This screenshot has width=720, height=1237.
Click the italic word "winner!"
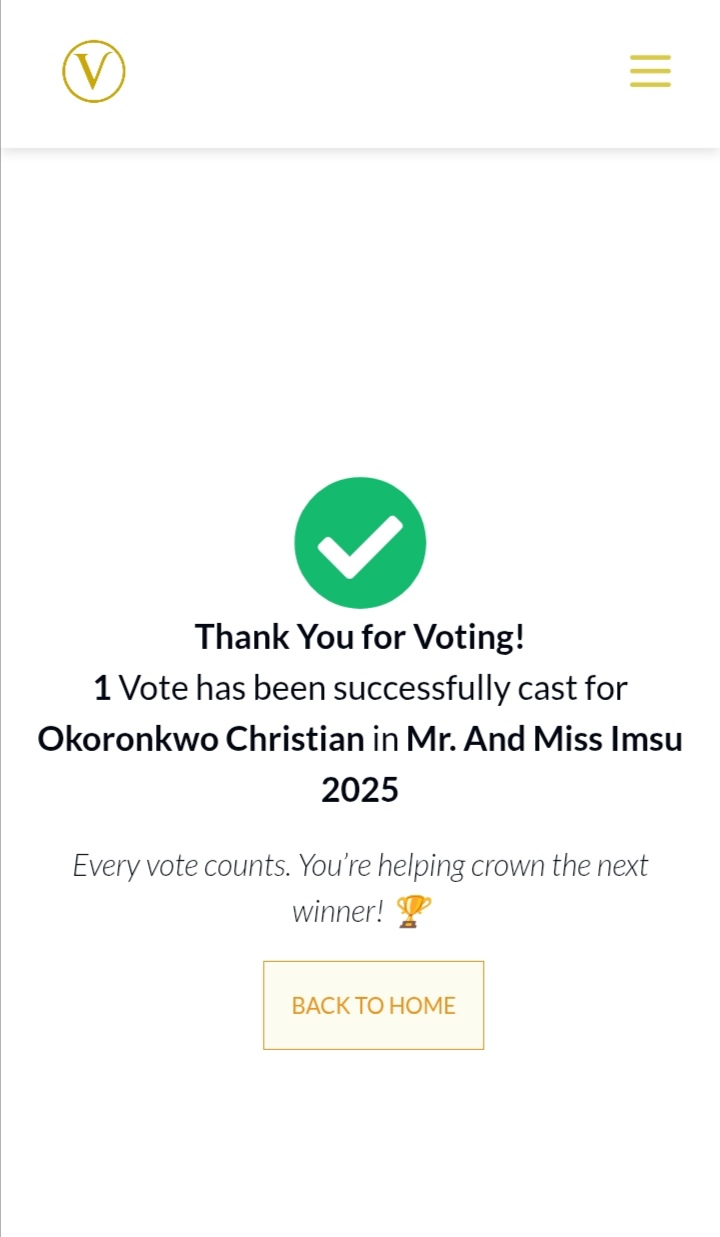[338, 912]
